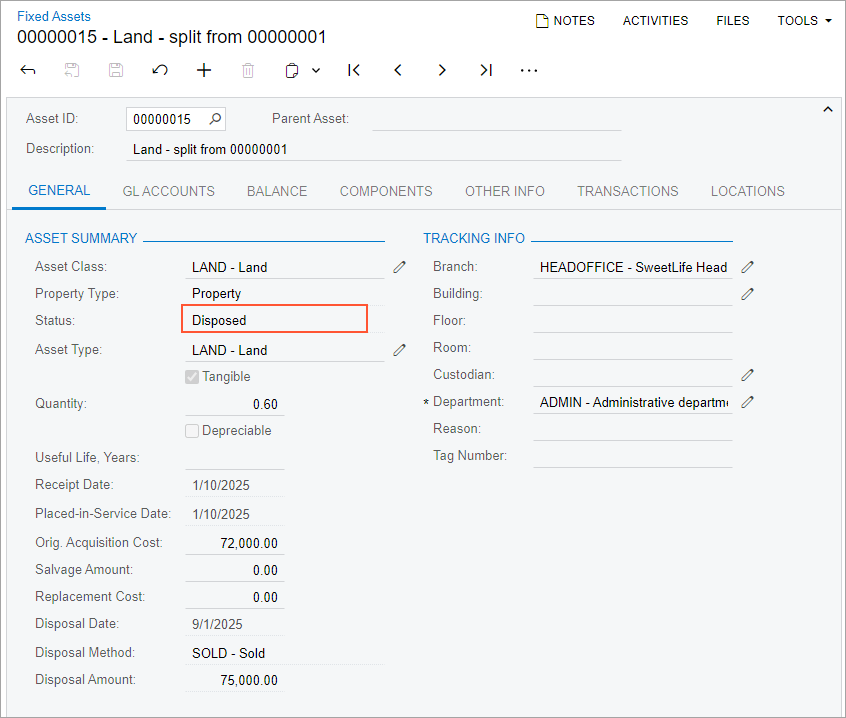This screenshot has width=846, height=718.
Task: Go to the first record
Action: pos(354,70)
